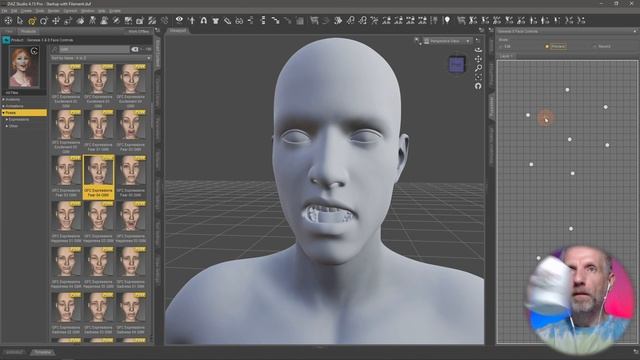Click the teal product icon in the panel header
Viewport: 640px width, 360px height.
tap(6, 40)
